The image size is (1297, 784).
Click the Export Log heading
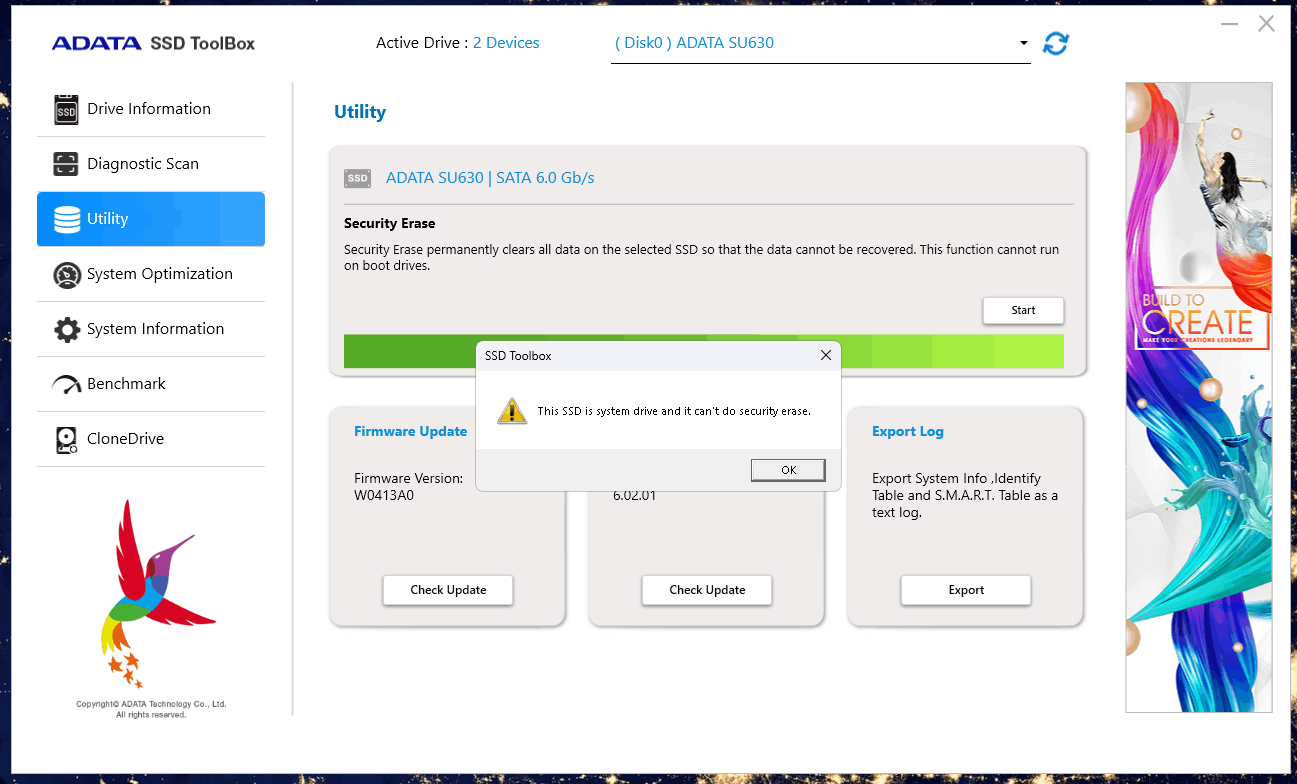[x=907, y=431]
